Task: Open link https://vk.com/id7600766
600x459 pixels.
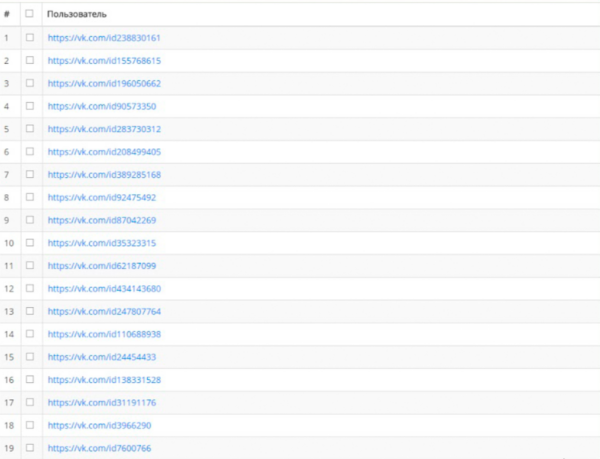Action: pyautogui.click(x=99, y=448)
